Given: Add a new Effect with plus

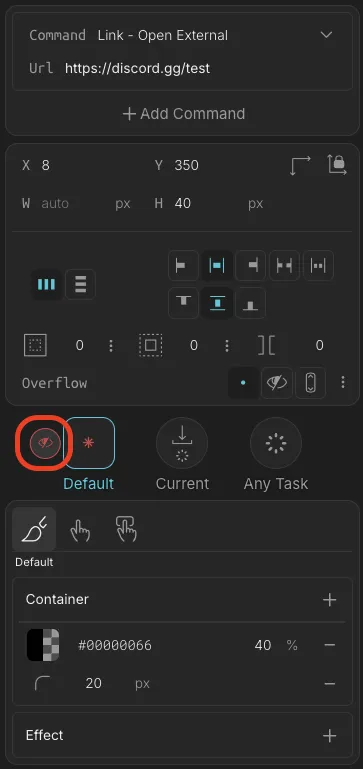Looking at the screenshot, I should point(330,735).
